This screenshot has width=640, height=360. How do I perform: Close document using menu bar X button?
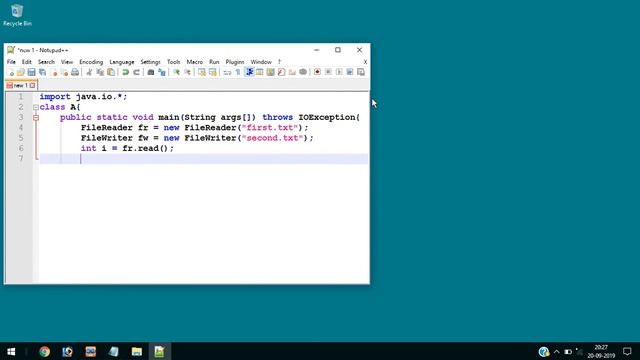pyautogui.click(x=365, y=62)
